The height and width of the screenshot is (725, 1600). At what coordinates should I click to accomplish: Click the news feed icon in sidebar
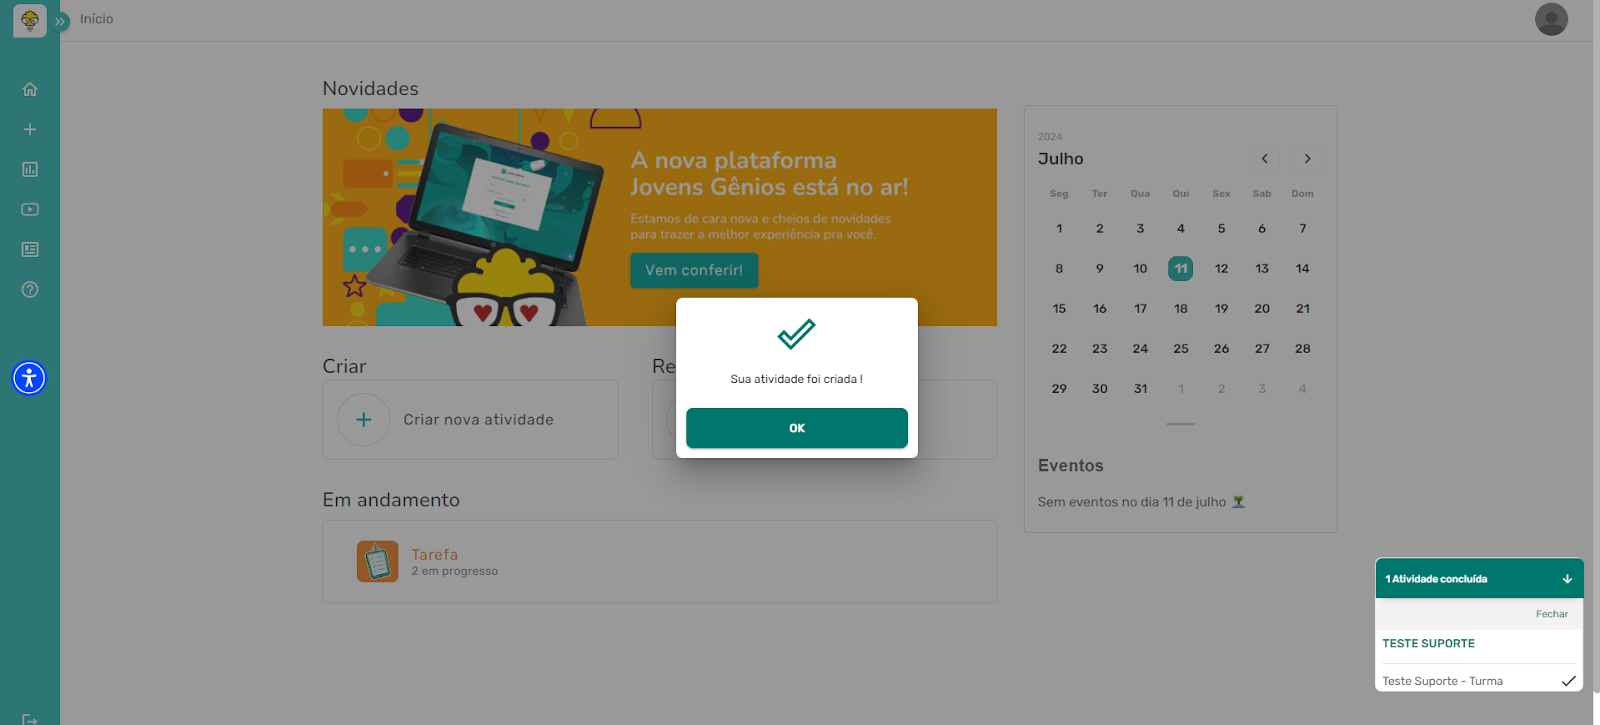30,249
